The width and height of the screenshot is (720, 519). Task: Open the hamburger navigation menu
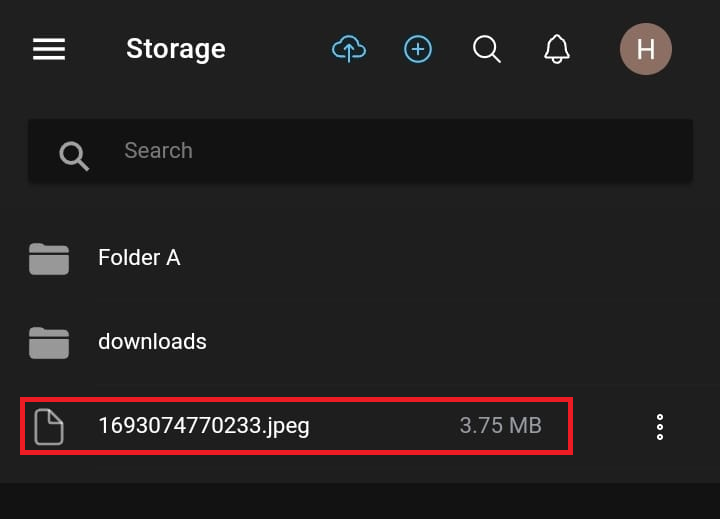point(49,49)
